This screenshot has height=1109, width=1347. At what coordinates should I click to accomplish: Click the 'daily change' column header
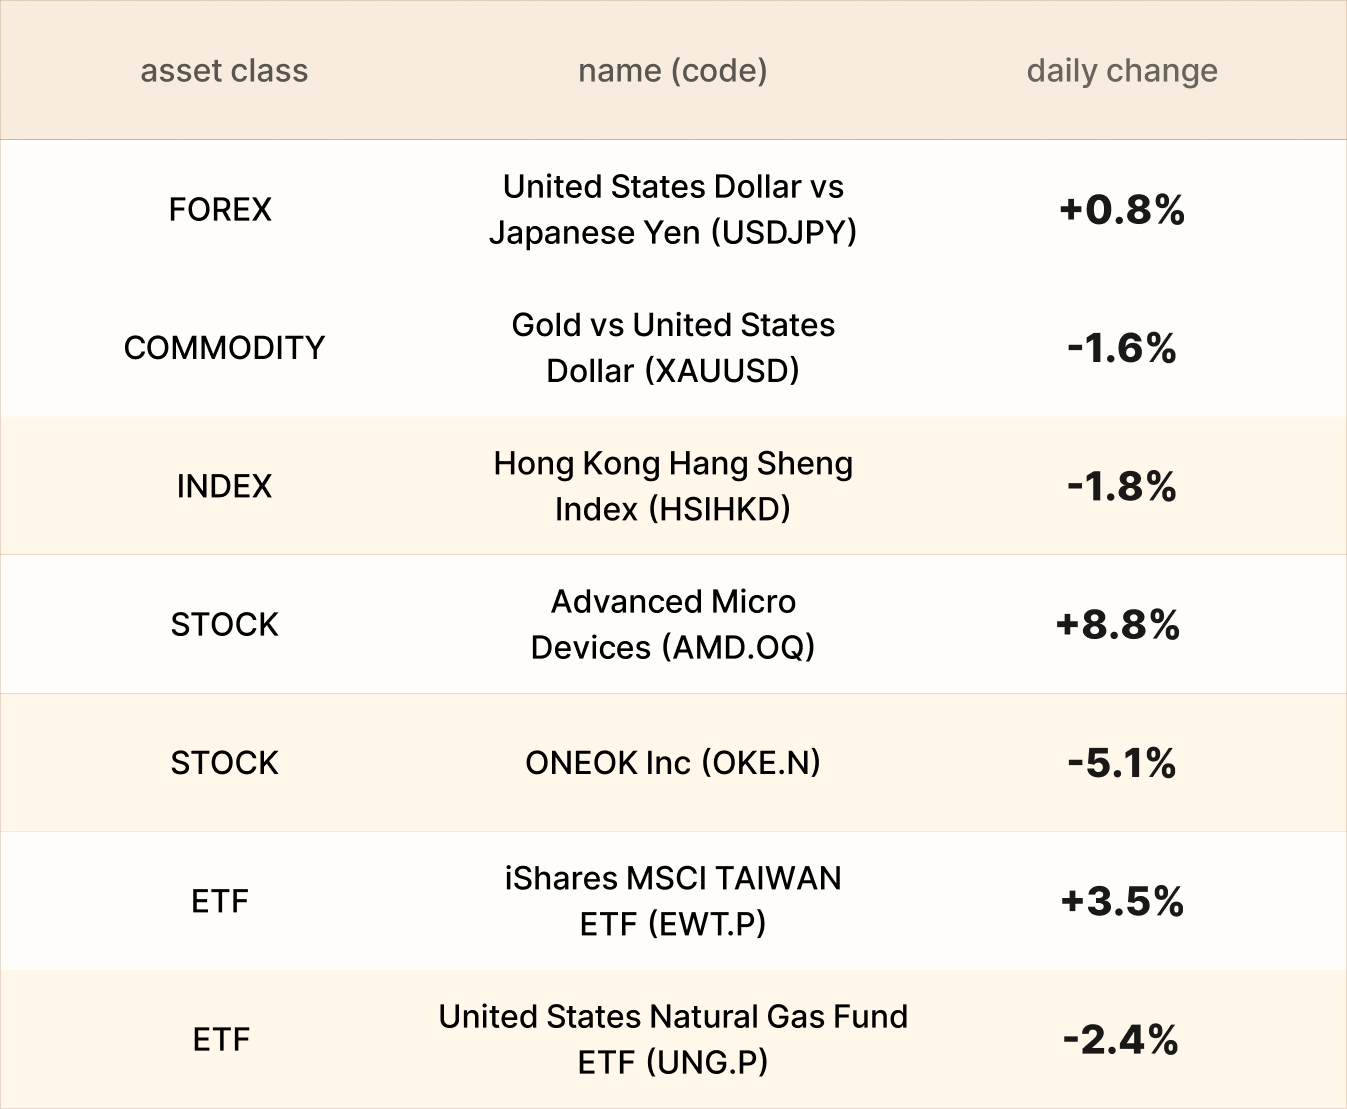(1121, 71)
